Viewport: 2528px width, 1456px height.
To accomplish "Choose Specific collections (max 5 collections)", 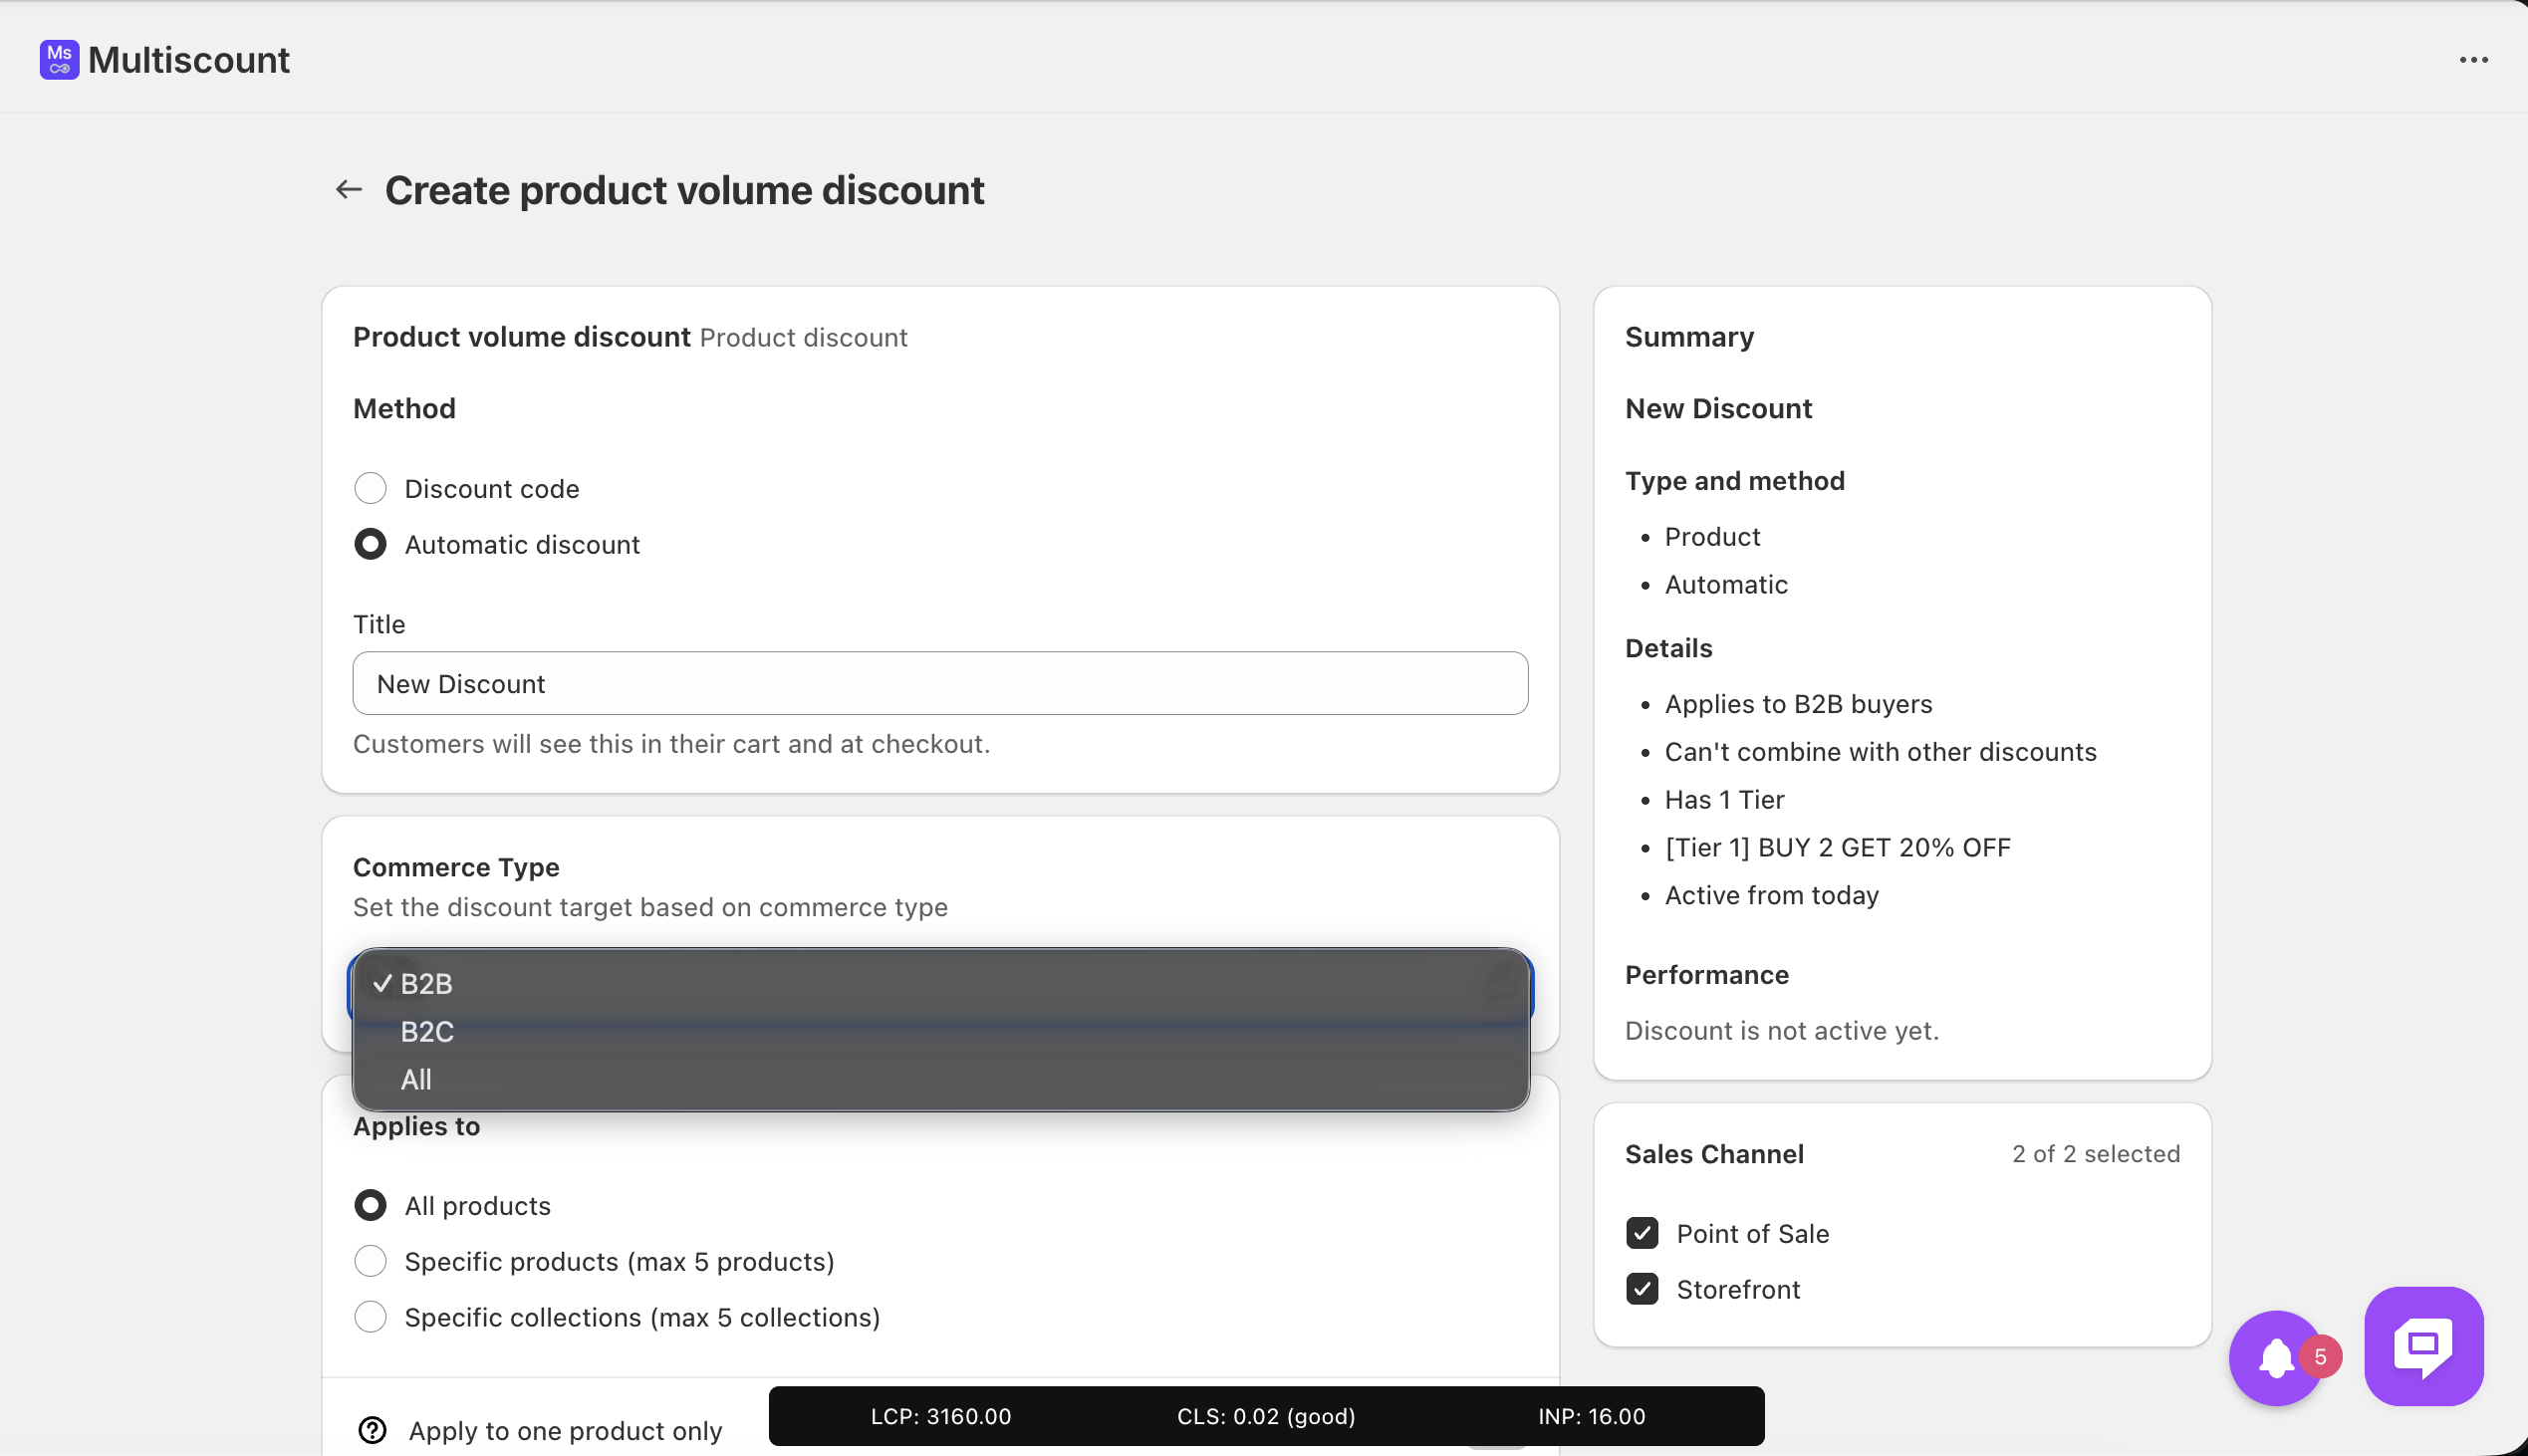I will coord(370,1317).
